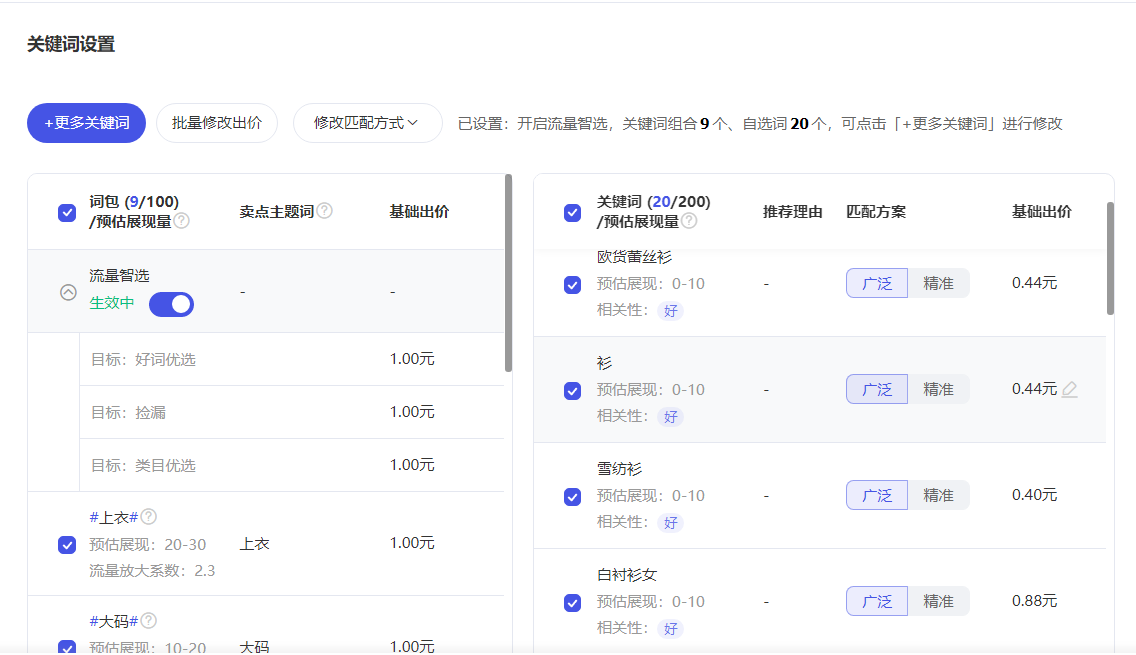1136x655 pixels.
Task: Click 1.00元 bid for #上衣#
Action: point(412,543)
